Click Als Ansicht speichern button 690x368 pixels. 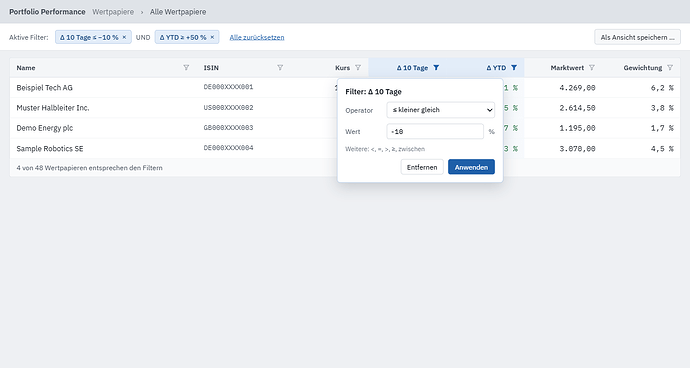coord(637,37)
